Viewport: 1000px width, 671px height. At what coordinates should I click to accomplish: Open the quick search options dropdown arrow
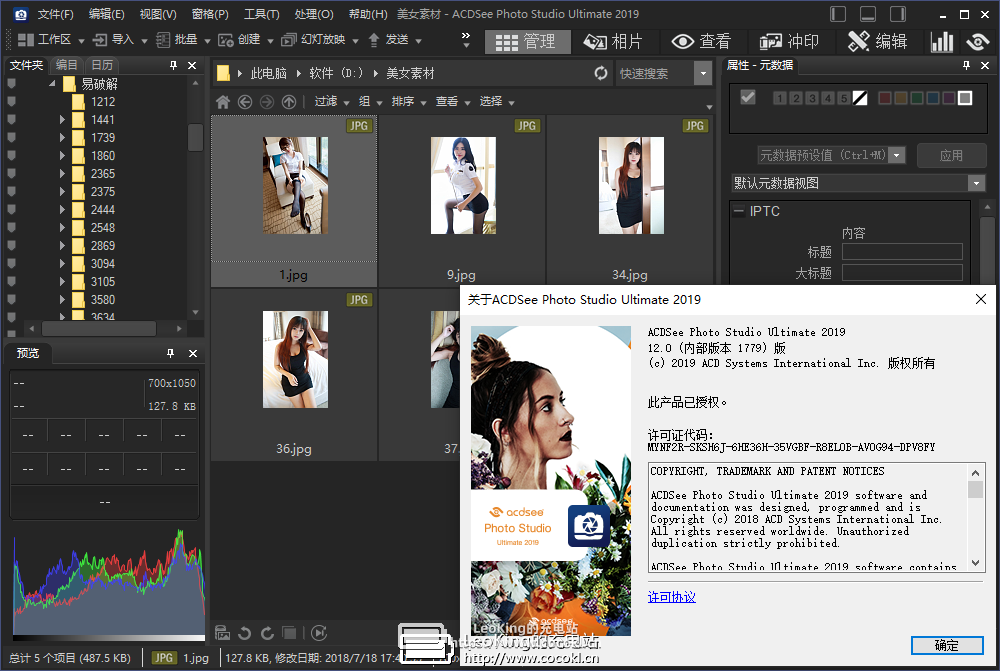coord(703,73)
